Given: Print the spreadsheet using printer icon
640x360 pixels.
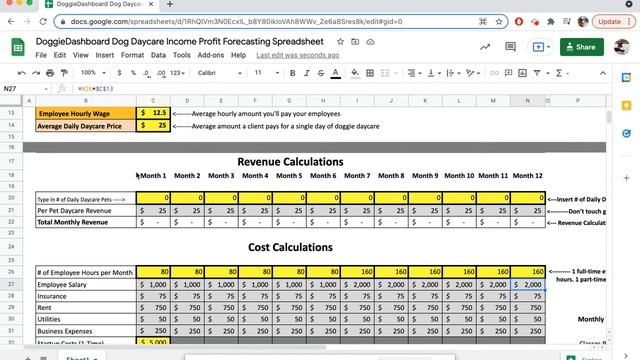Looking at the screenshot, I should [50, 73].
